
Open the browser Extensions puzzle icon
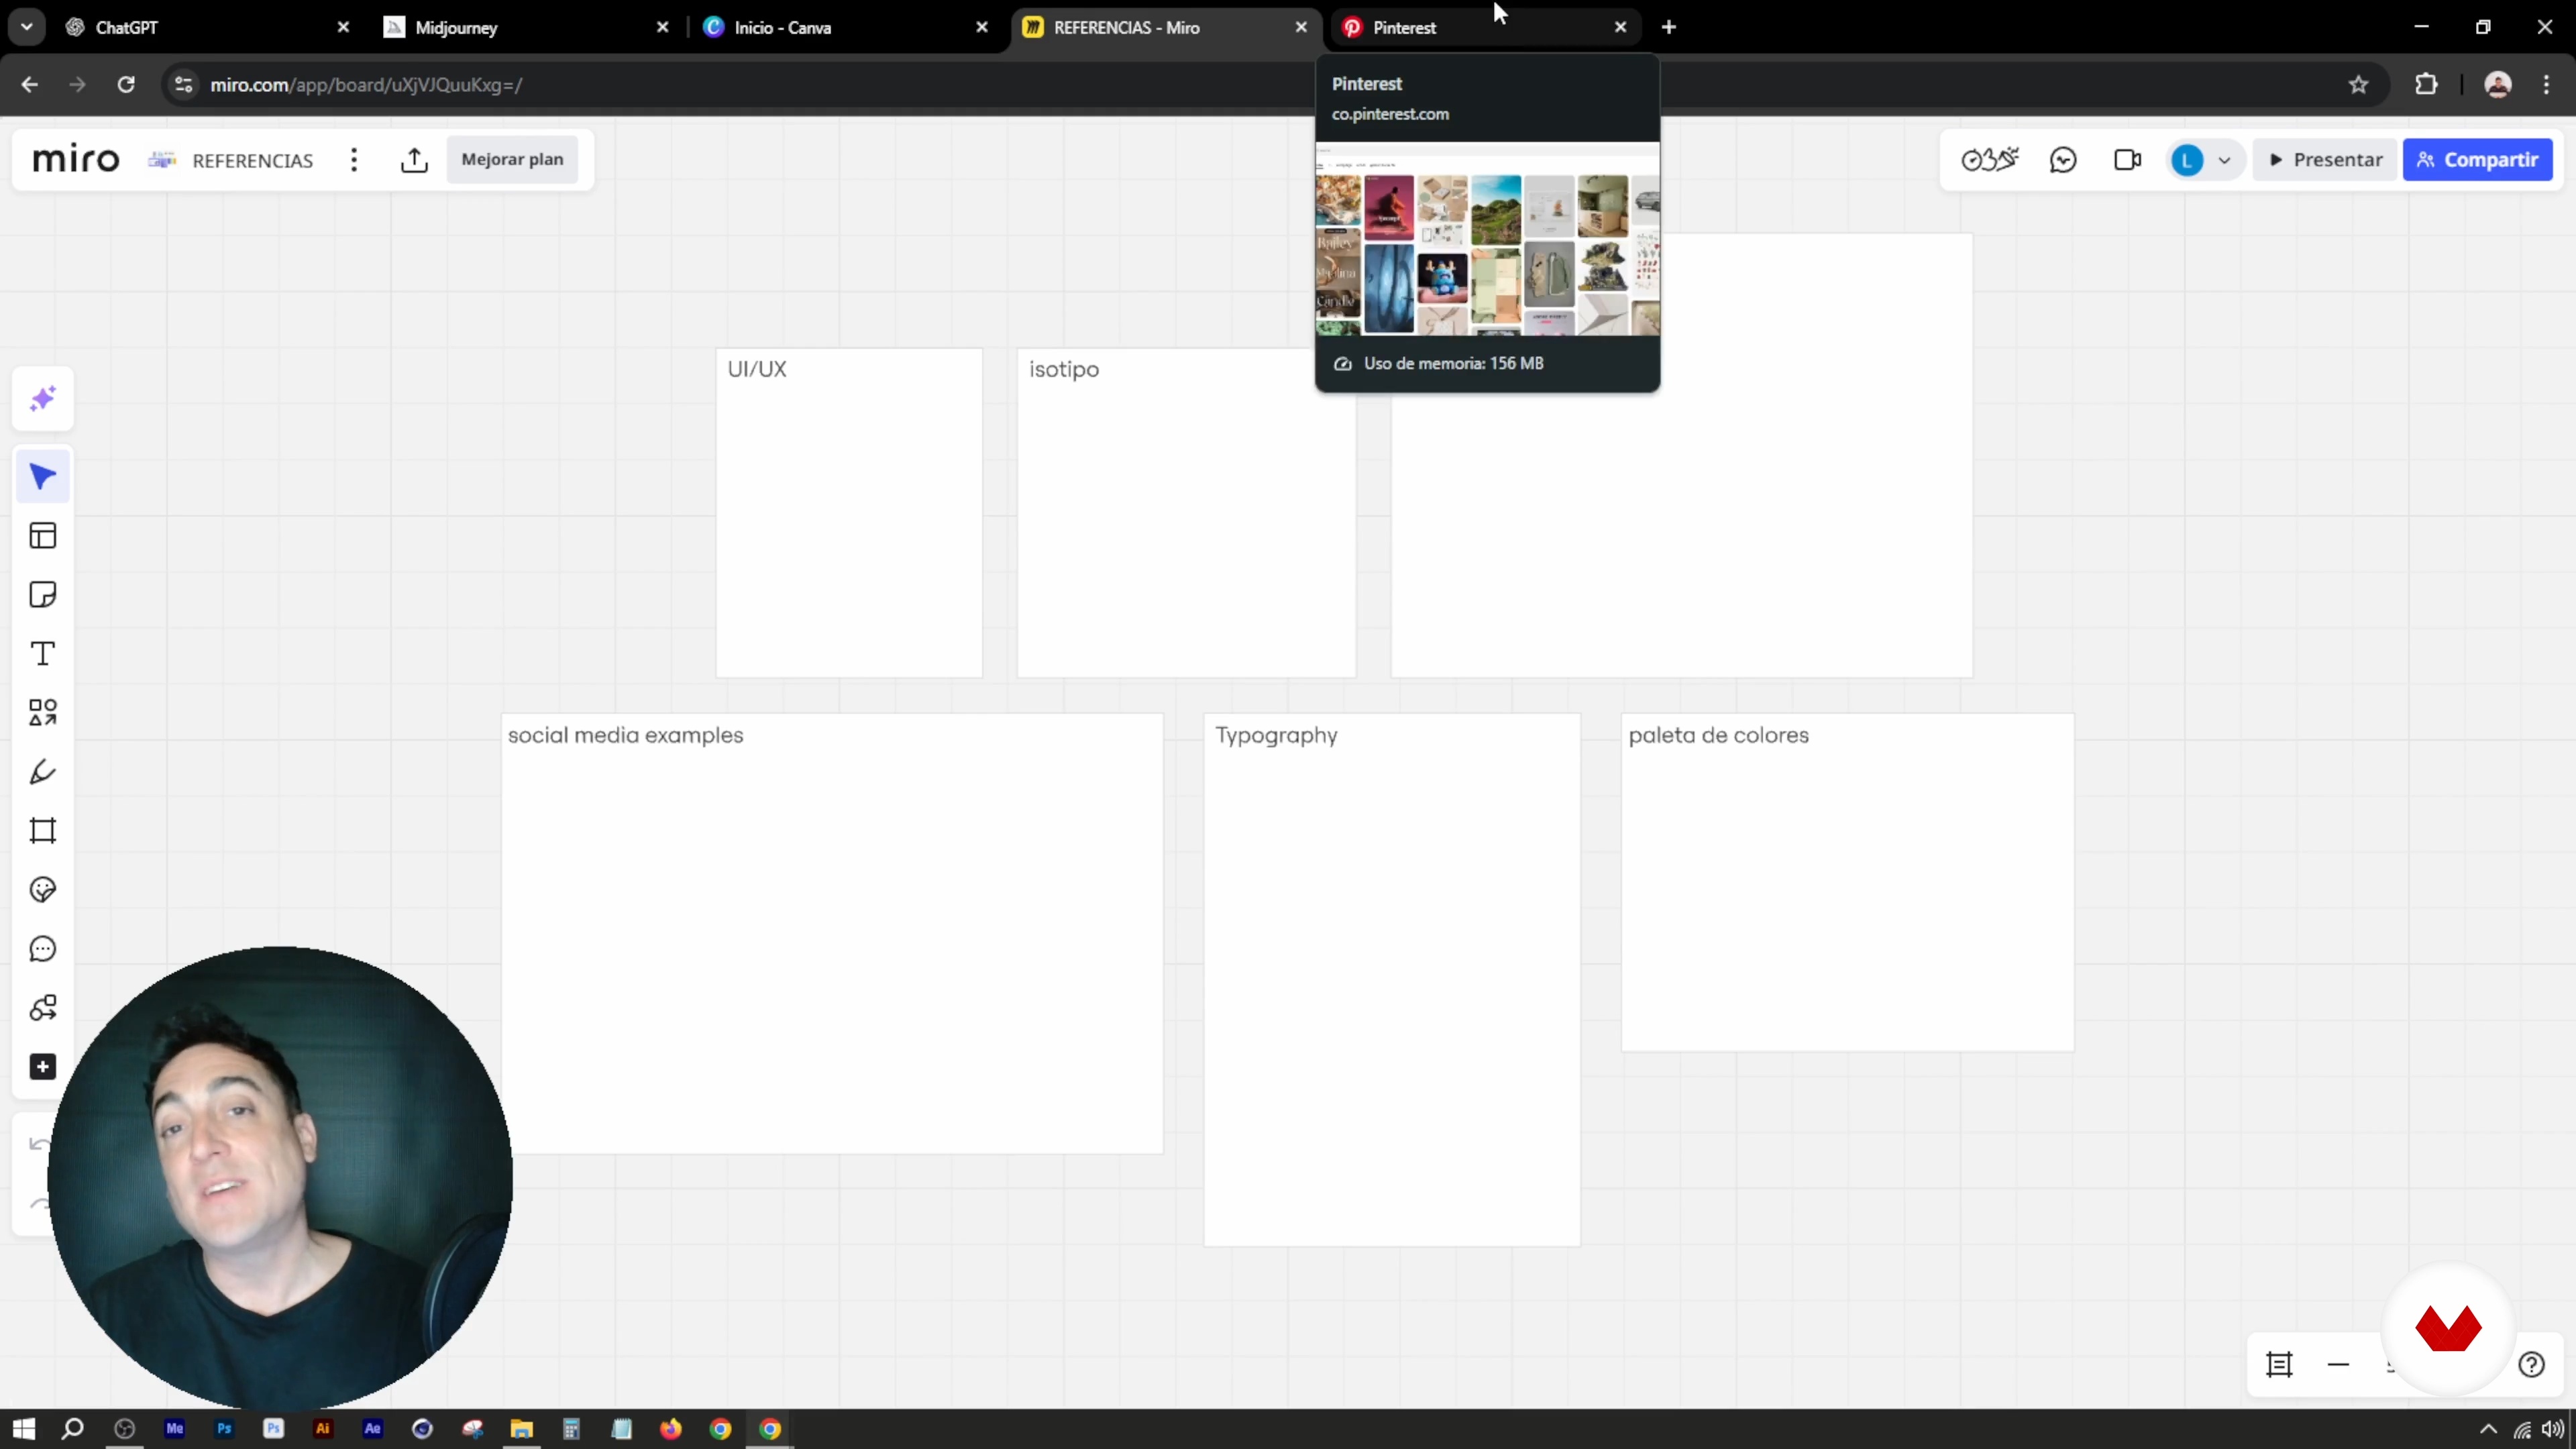[2426, 85]
